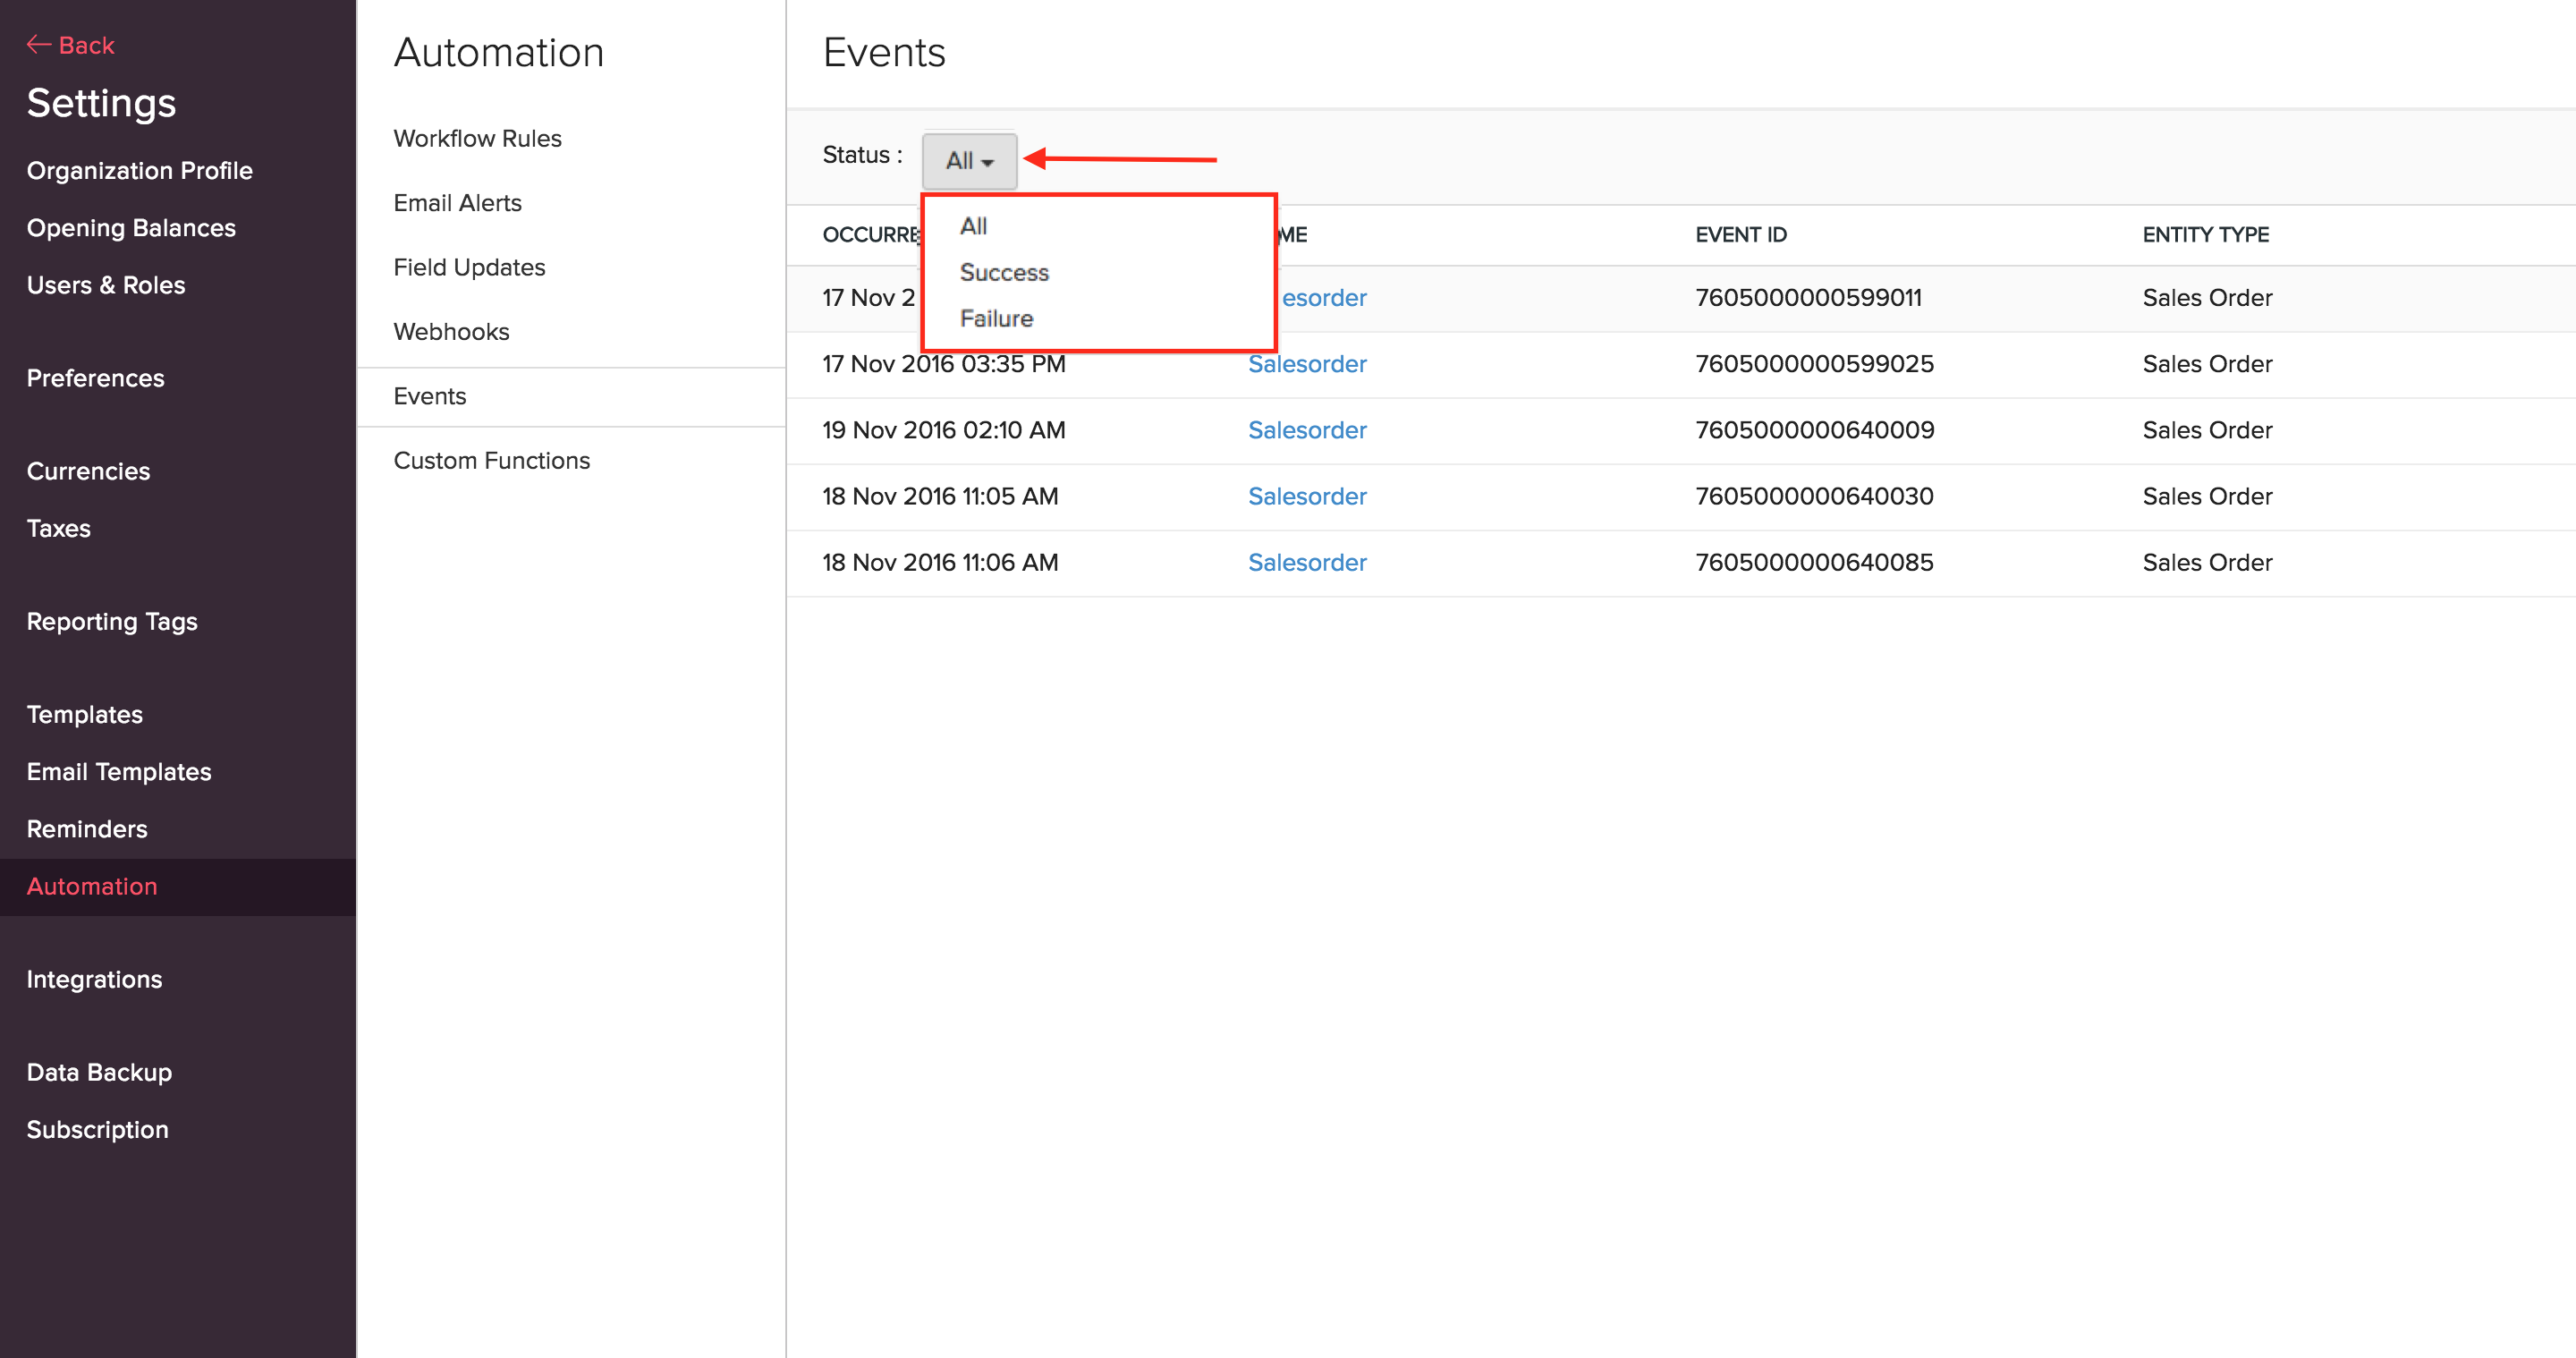Select Events in Automation menu
The height and width of the screenshot is (1358, 2576).
click(429, 396)
